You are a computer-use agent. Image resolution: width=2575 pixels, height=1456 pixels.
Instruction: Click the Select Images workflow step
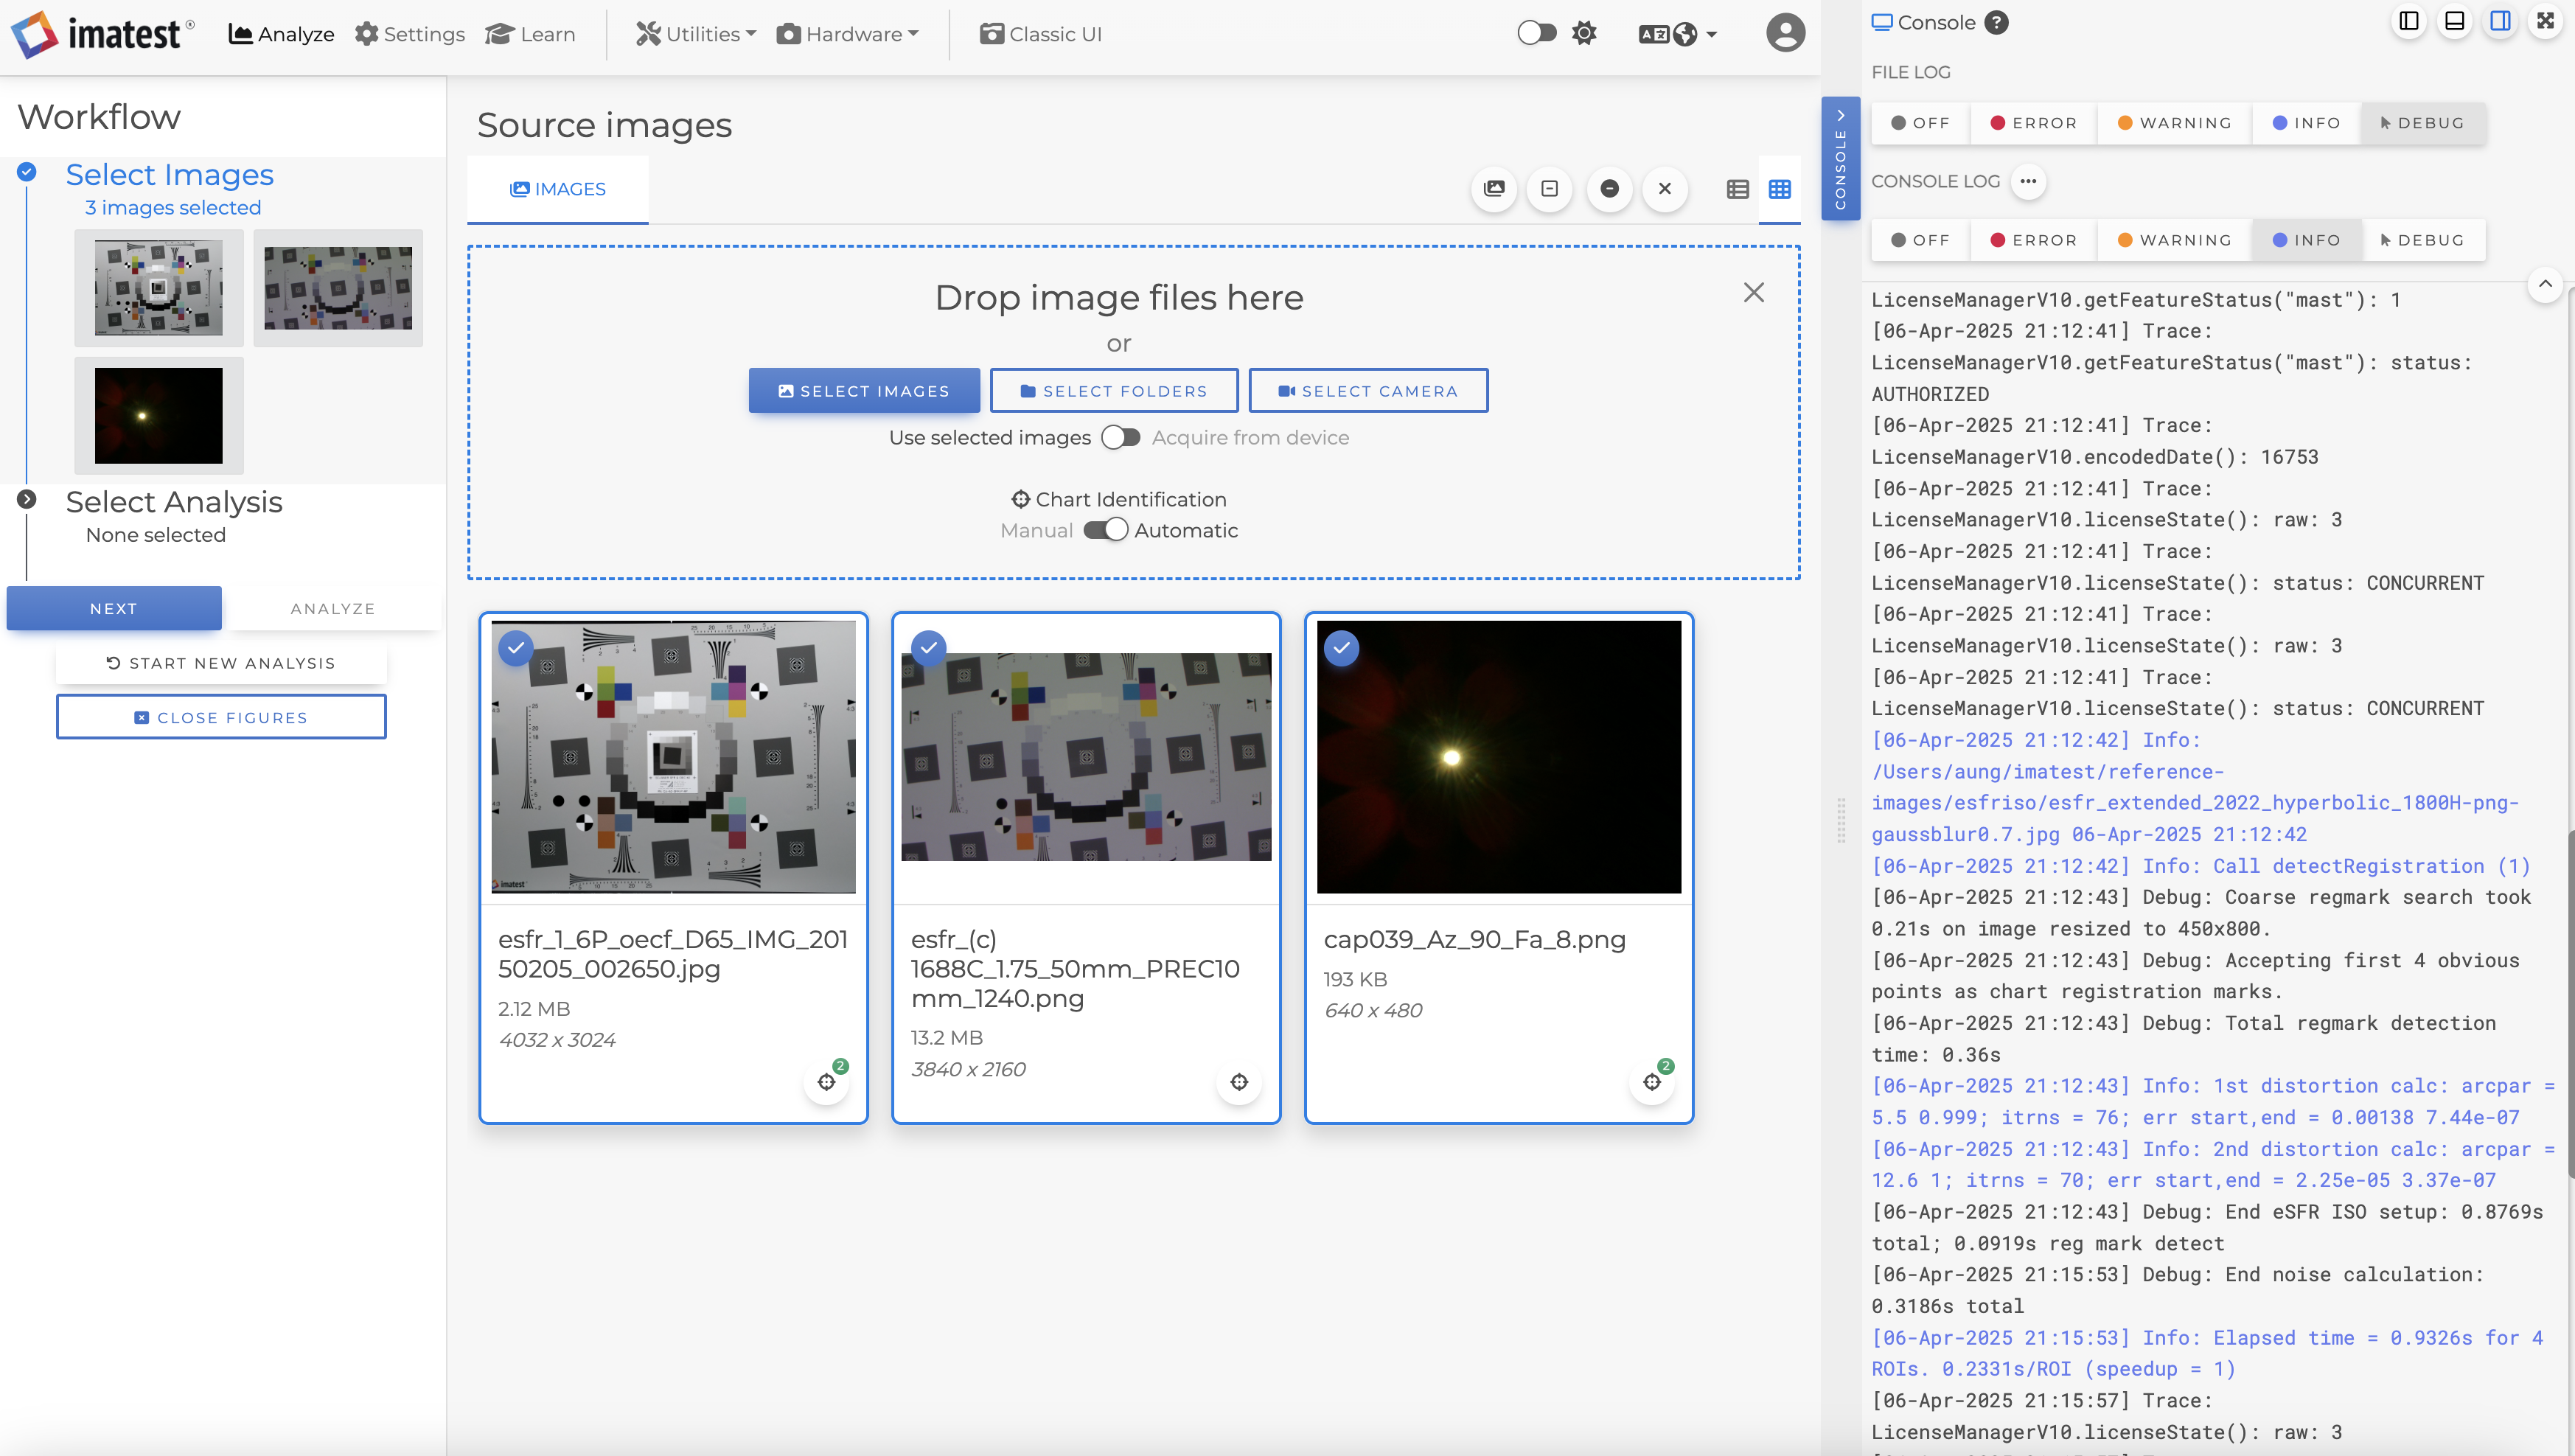click(169, 175)
